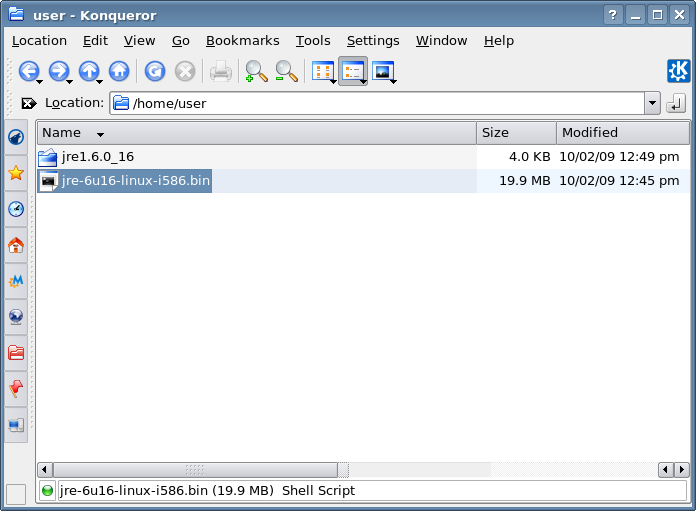
Task: Open the Settings menu
Action: pos(373,41)
